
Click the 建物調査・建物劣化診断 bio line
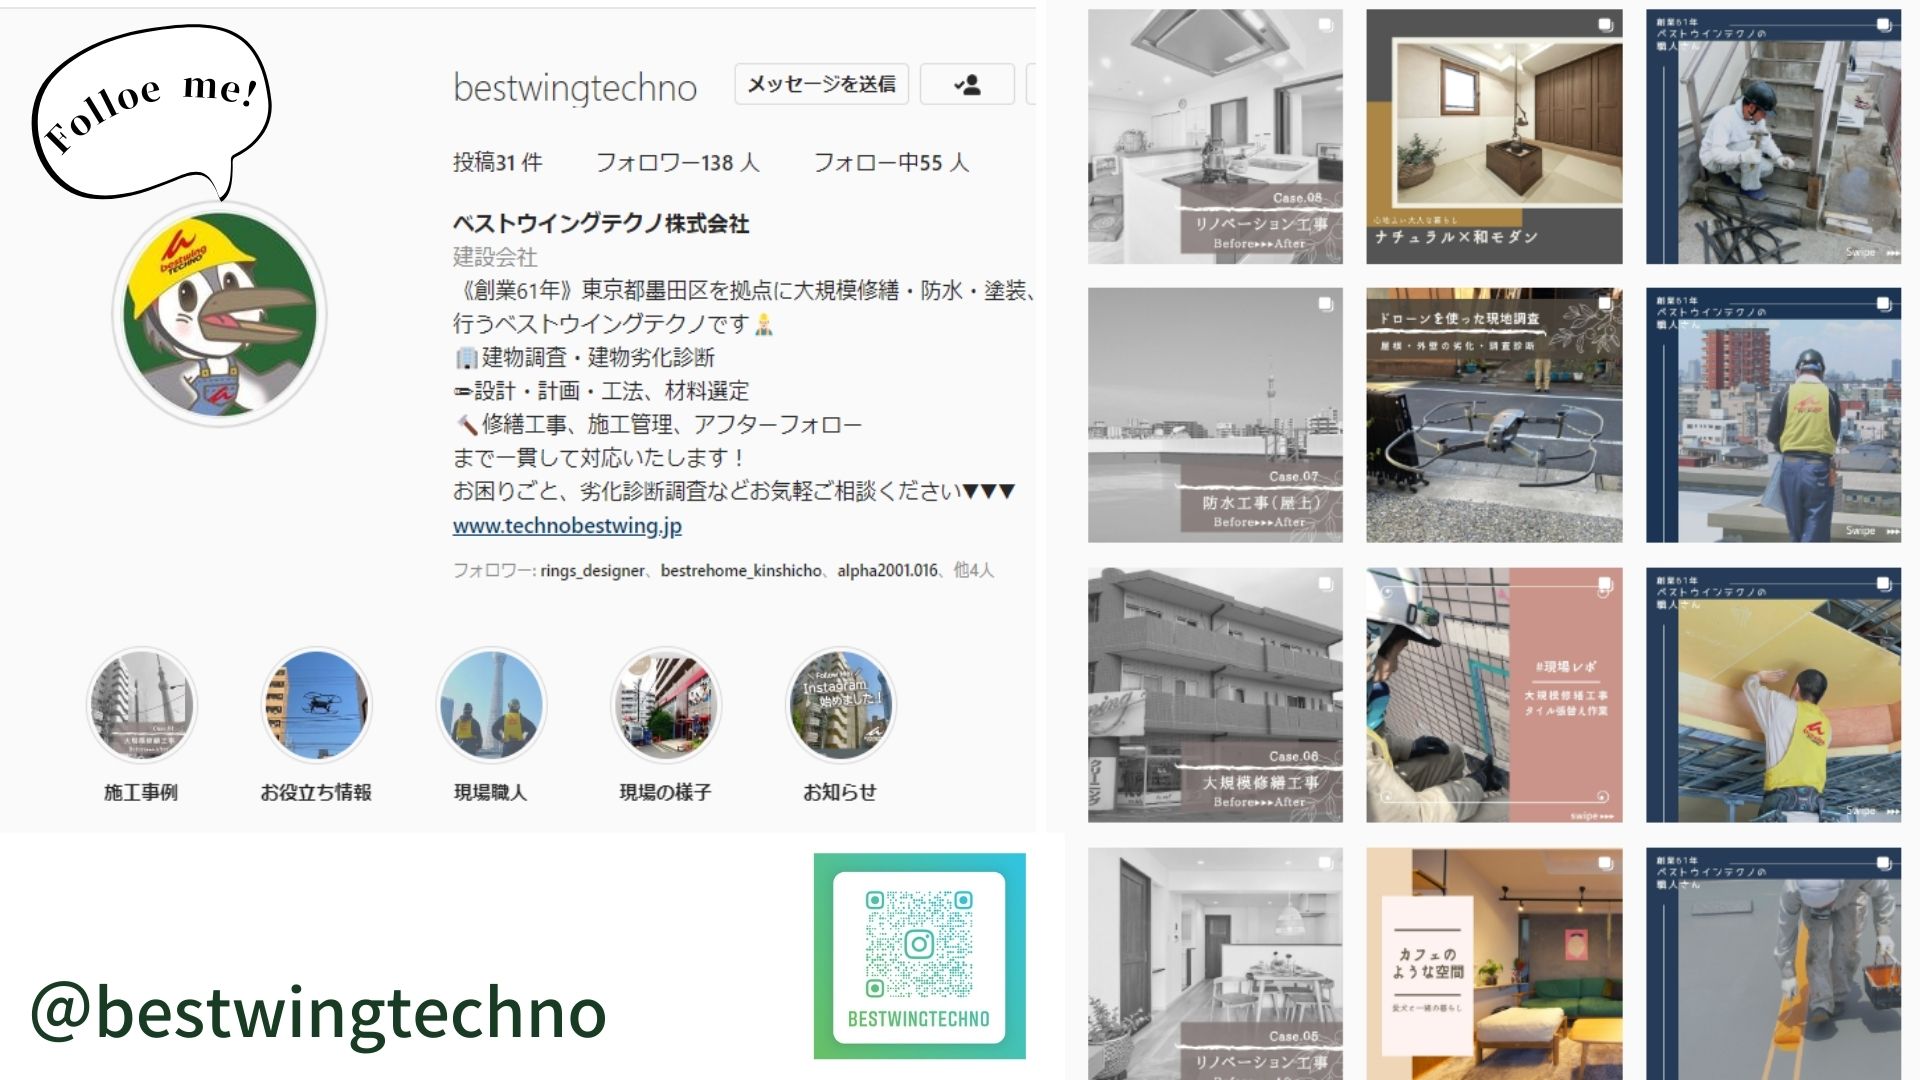[x=585, y=357]
